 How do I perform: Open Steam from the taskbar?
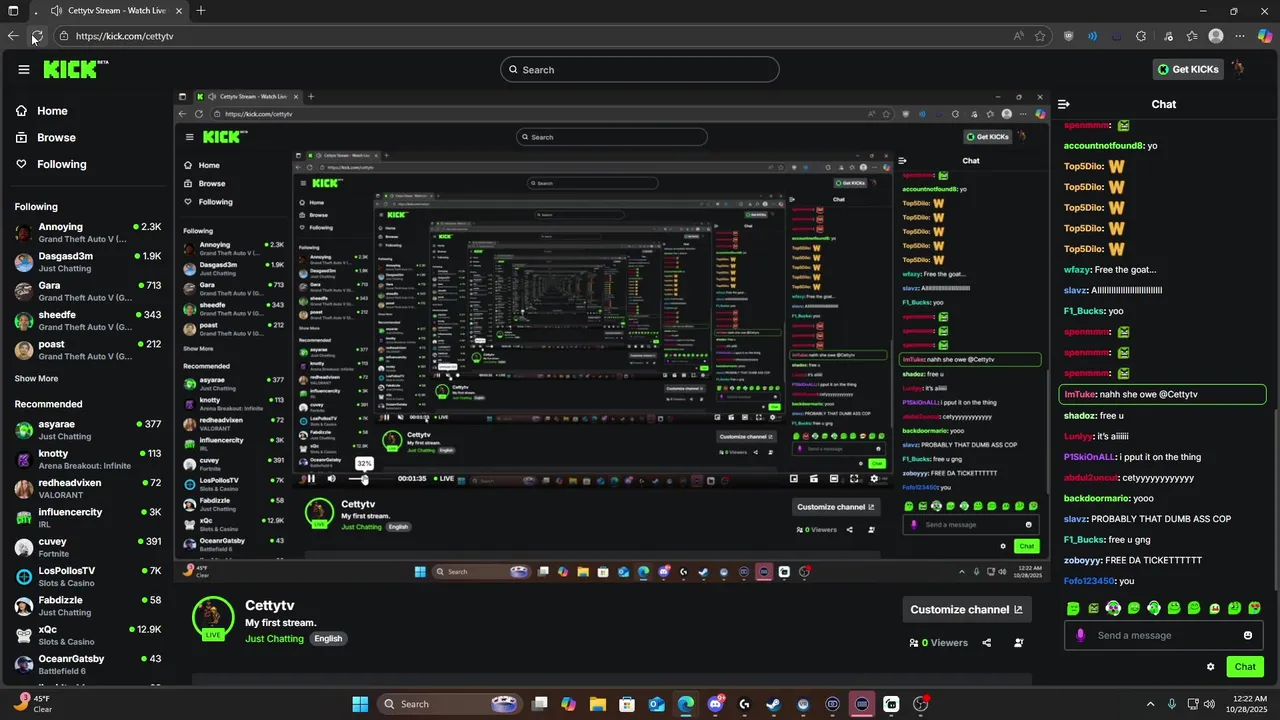(x=773, y=704)
